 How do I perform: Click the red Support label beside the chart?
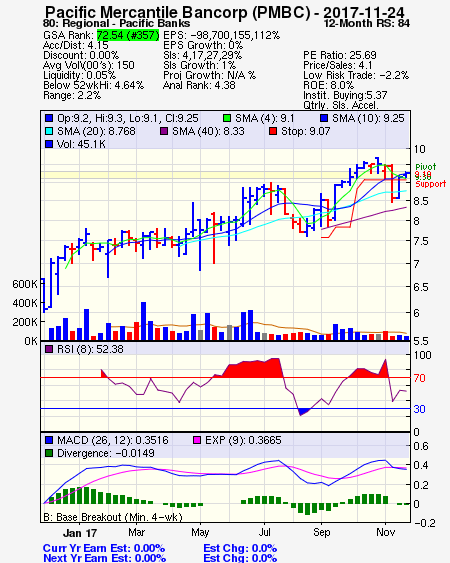pos(431,184)
